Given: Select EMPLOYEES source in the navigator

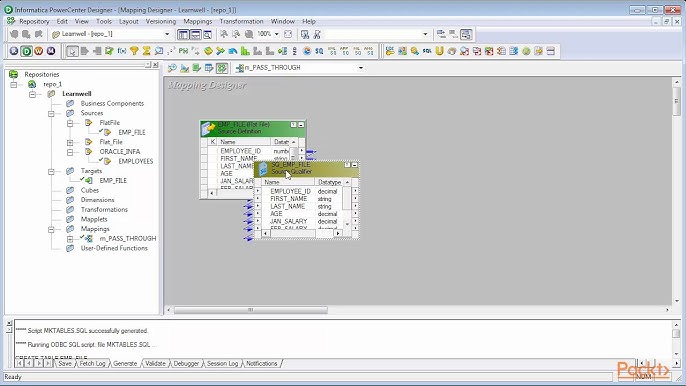Looking at the screenshot, I should click(x=136, y=161).
